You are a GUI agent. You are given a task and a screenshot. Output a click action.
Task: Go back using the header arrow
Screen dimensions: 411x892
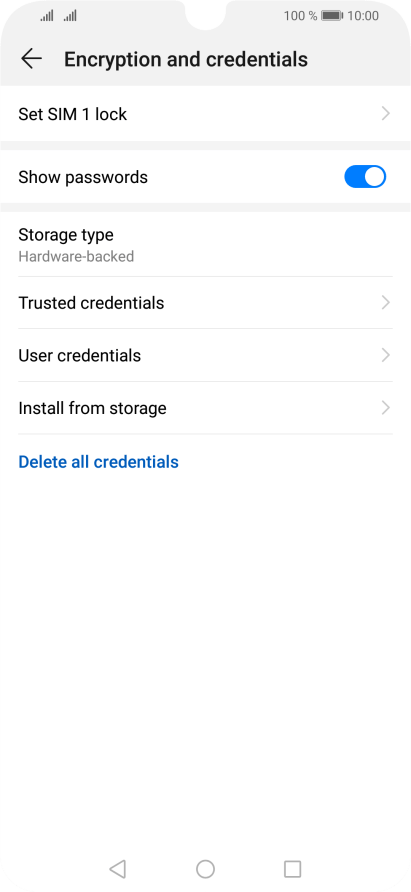click(31, 59)
